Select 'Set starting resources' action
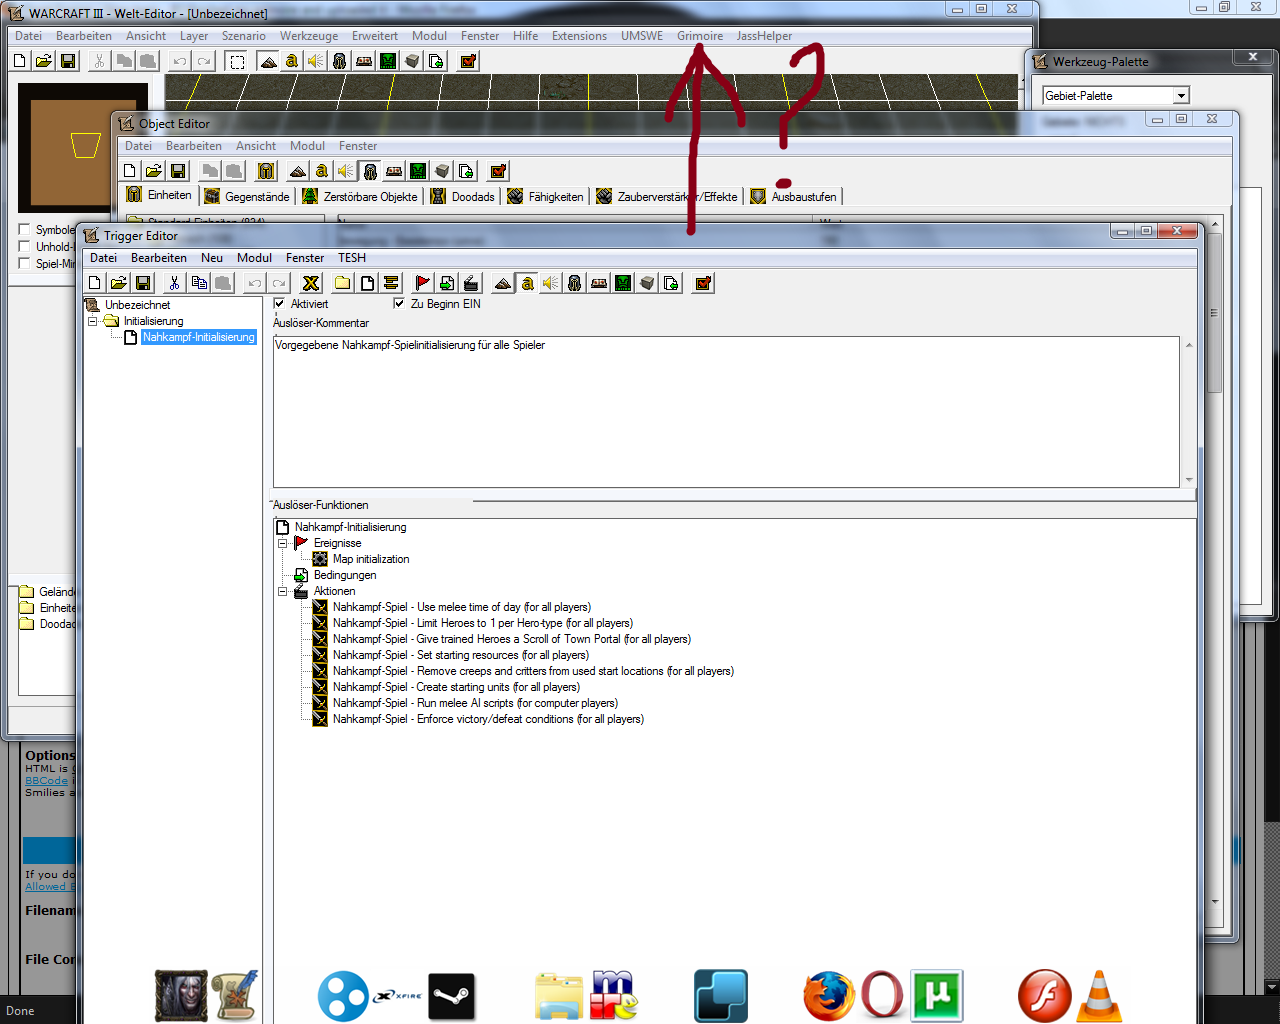Screen dimensions: 1280x1024 point(461,655)
